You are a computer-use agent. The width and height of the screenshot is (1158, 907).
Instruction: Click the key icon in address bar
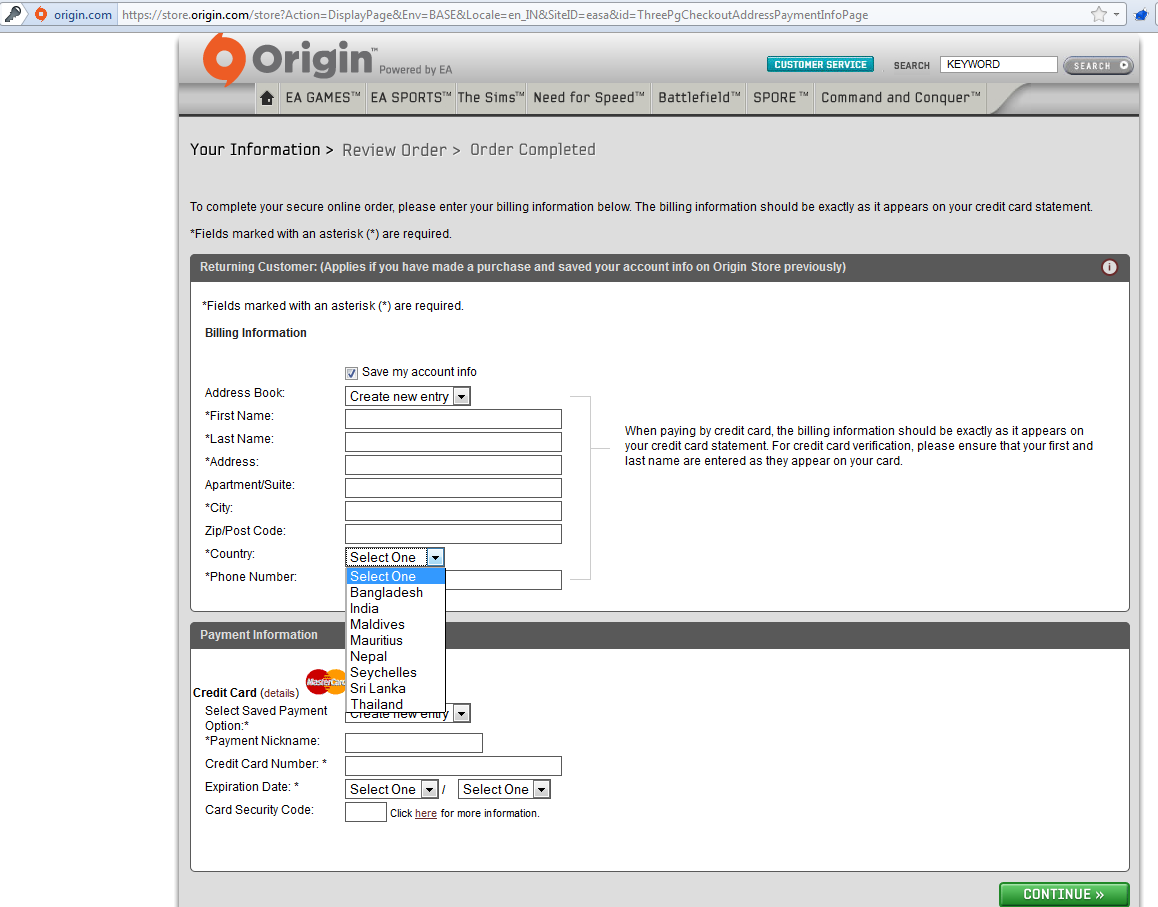(x=13, y=13)
